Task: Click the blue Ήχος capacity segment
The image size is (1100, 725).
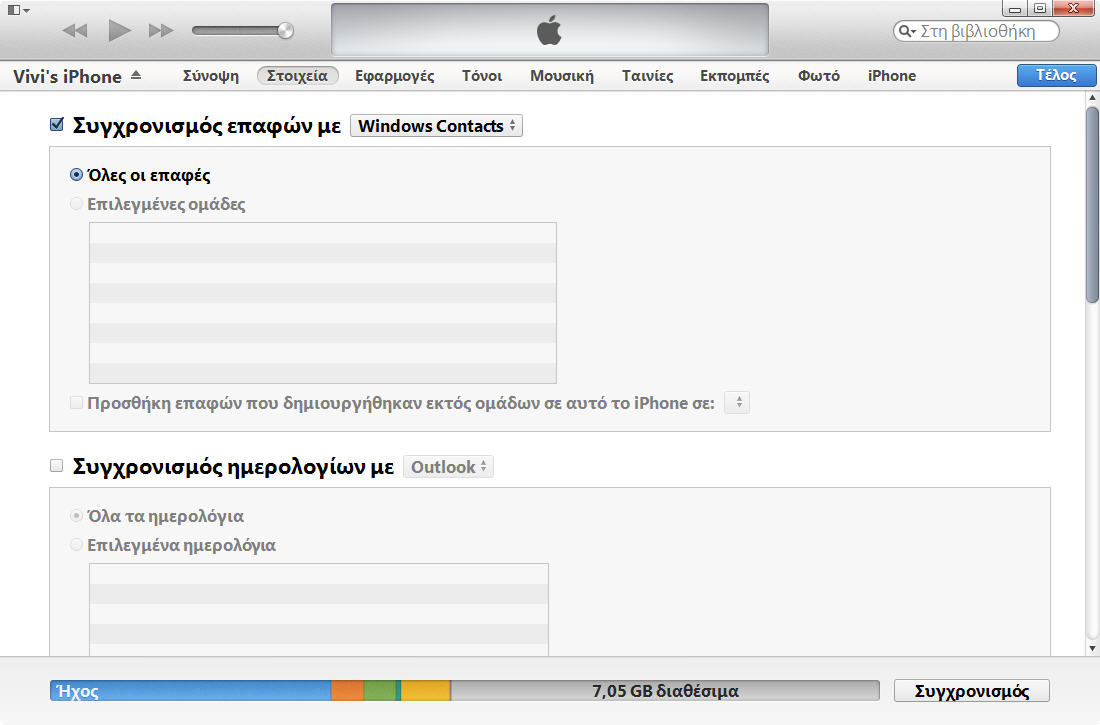Action: (190, 691)
